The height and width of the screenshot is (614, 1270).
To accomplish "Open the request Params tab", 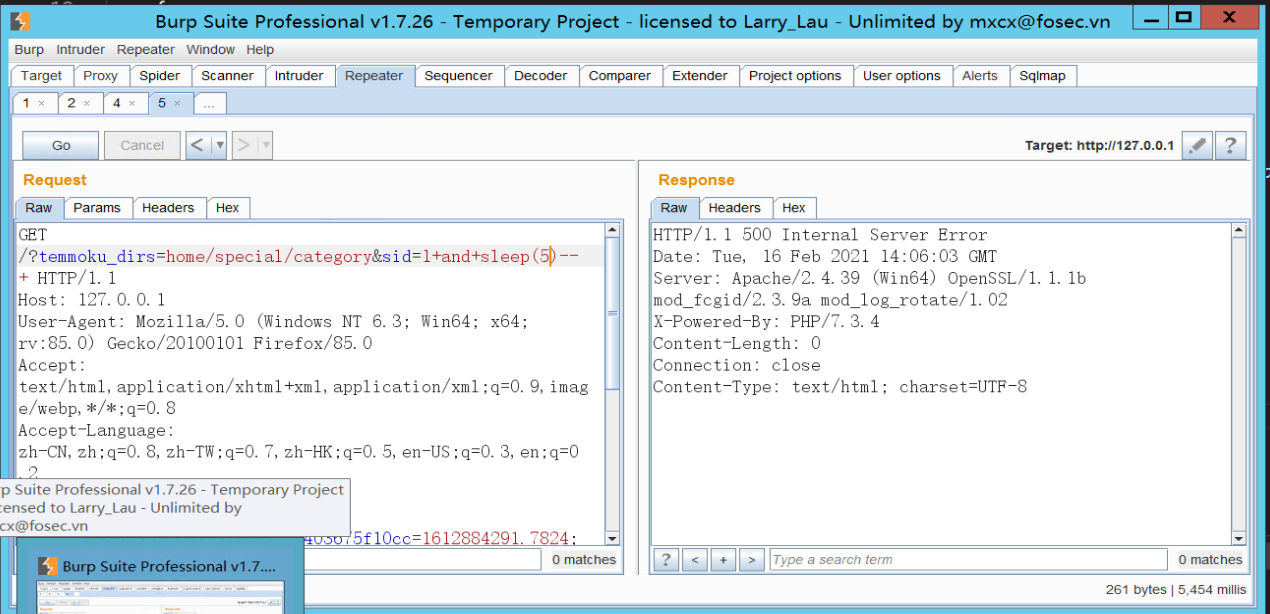I will [x=97, y=207].
